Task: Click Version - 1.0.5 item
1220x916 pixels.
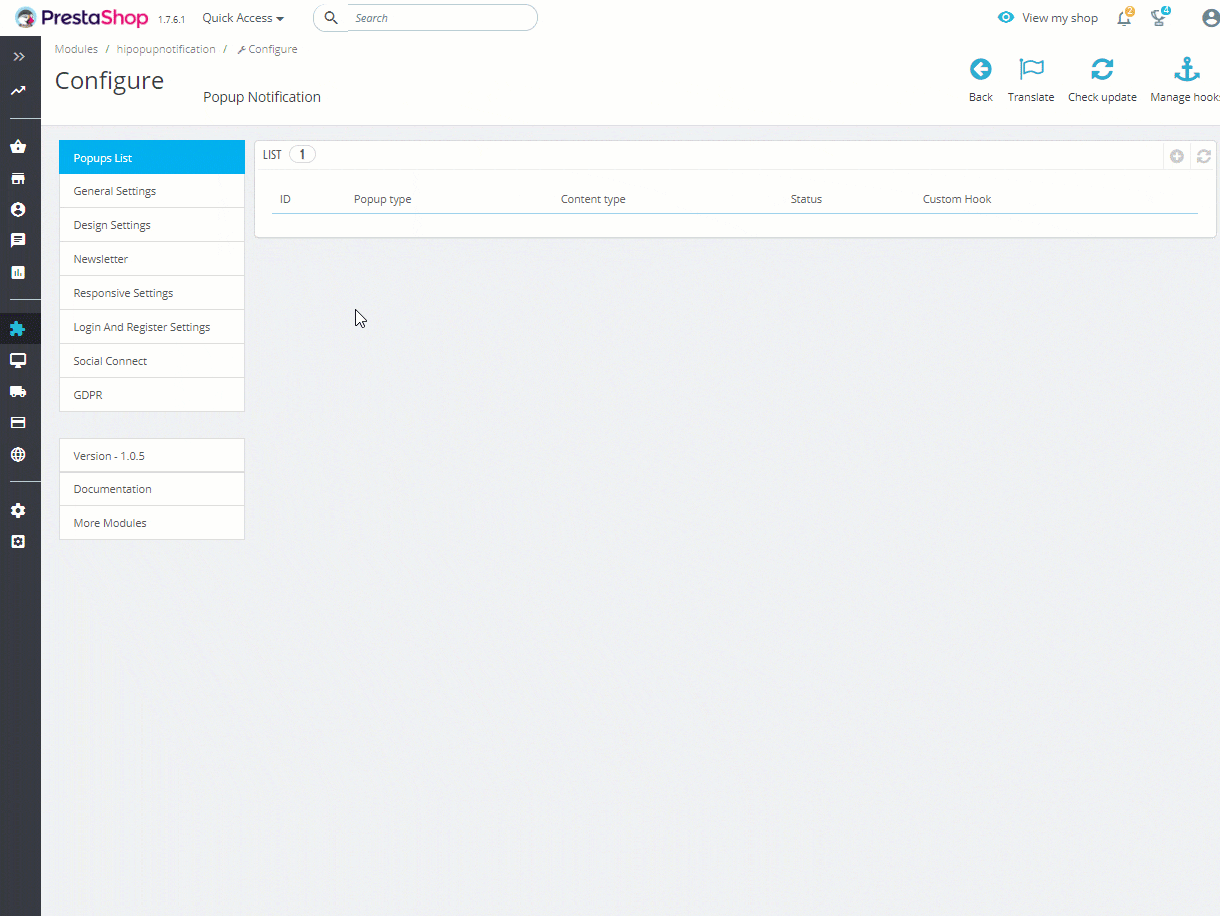Action: tap(152, 455)
